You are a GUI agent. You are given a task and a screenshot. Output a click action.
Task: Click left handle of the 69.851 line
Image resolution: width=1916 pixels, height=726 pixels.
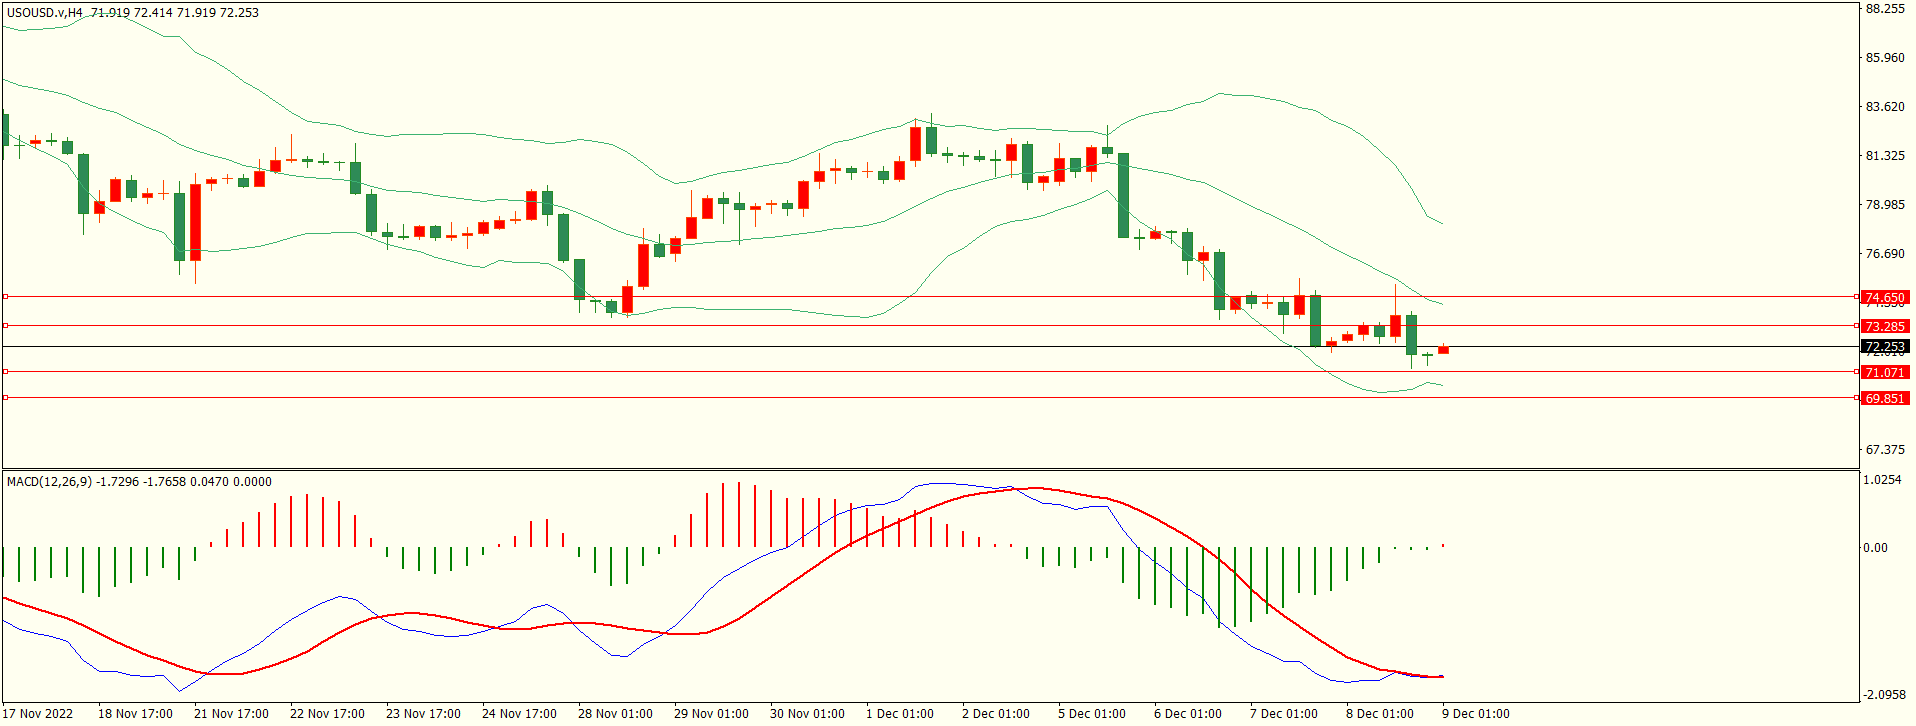pyautogui.click(x=6, y=398)
